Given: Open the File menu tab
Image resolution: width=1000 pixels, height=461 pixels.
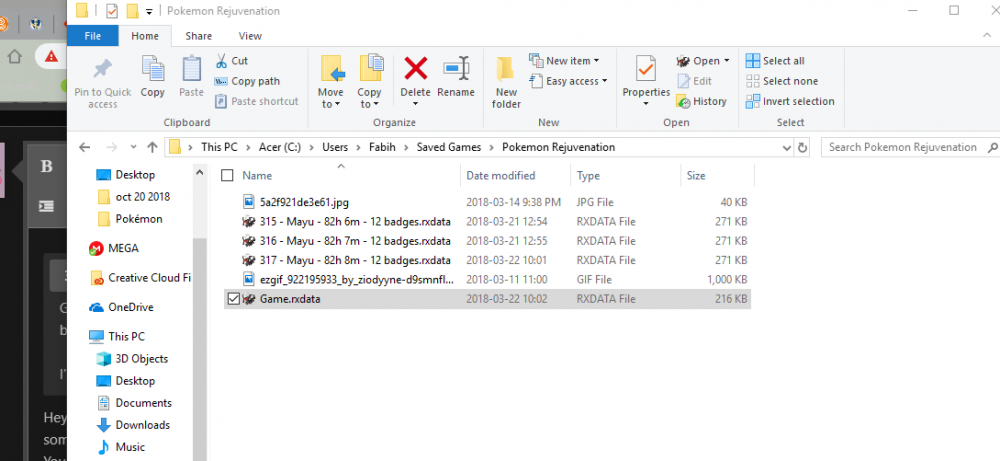Looking at the screenshot, I should (92, 36).
